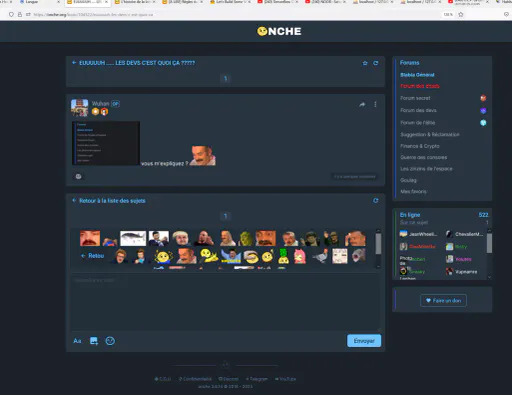Screen dimensions: 512x395
Task: Select the sparkling yellow smiley sticker
Action: point(163,256)
